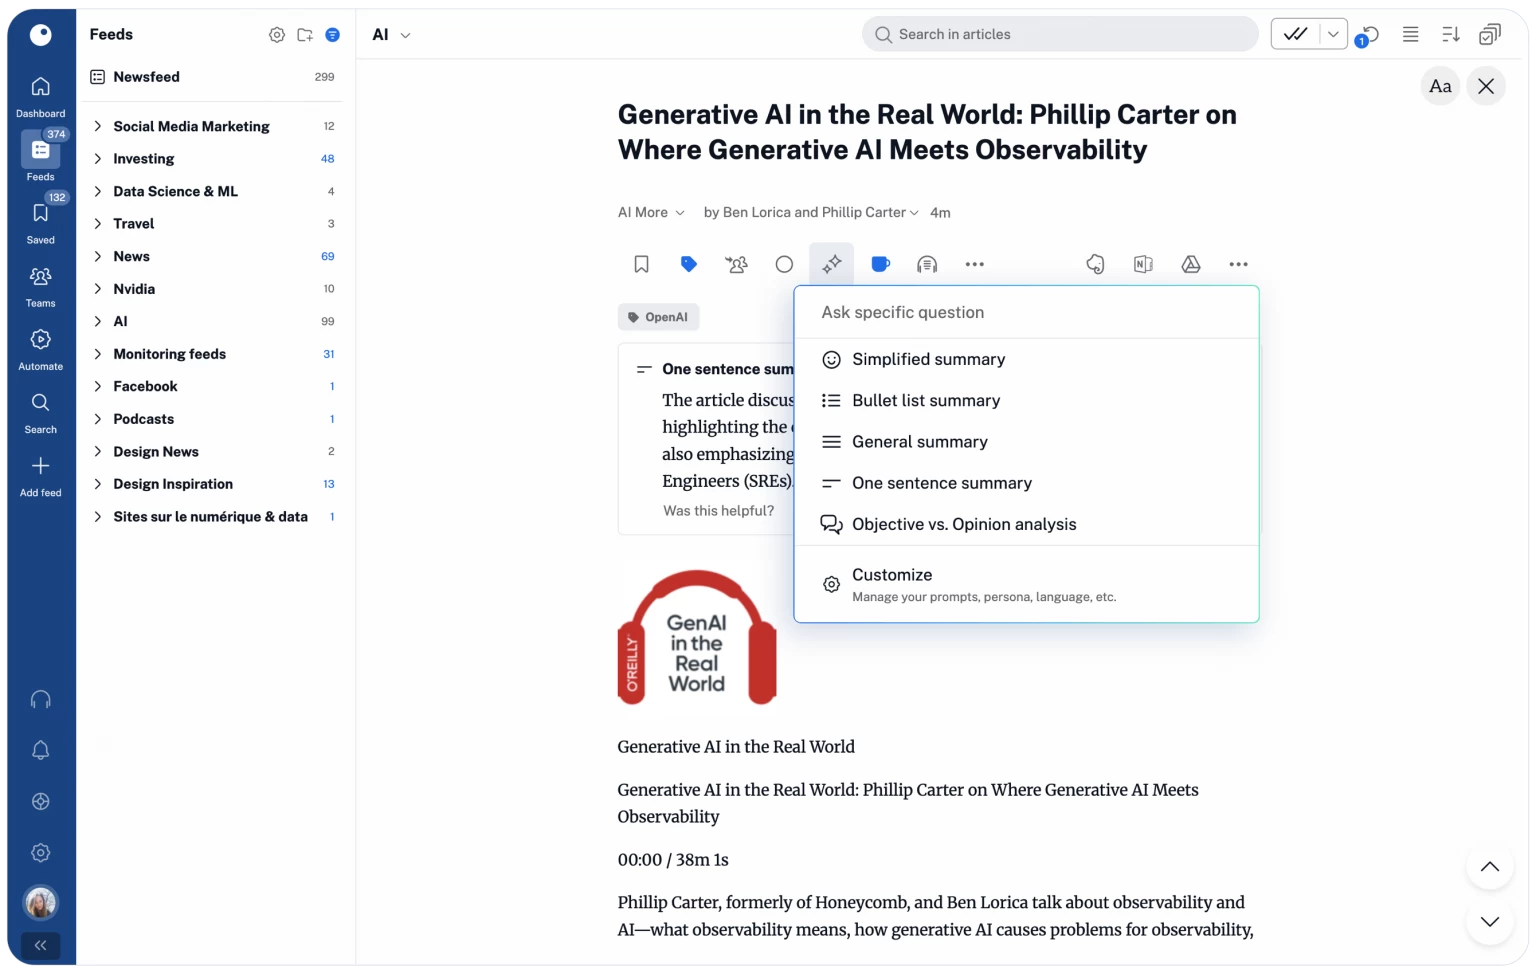Undo the last mark-as-read action
Viewport: 1536px width, 974px height.
[1368, 33]
